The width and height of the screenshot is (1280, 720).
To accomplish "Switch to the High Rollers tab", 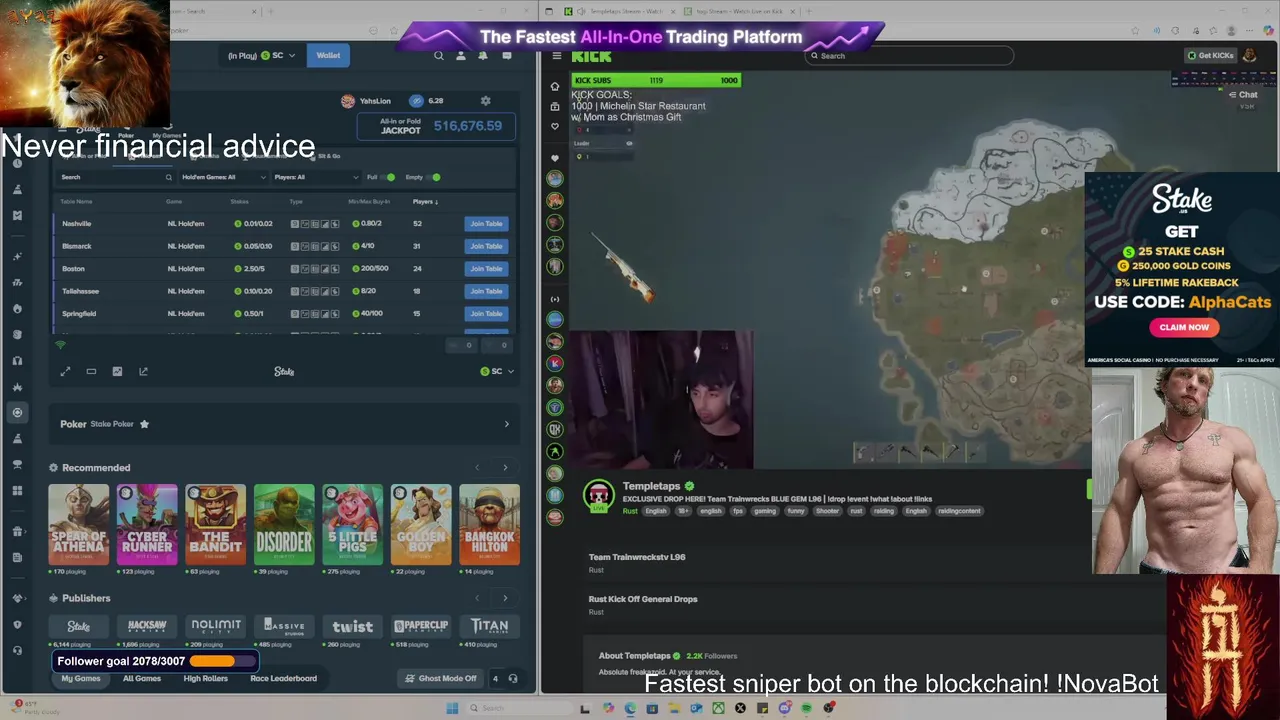I will pyautogui.click(x=206, y=679).
